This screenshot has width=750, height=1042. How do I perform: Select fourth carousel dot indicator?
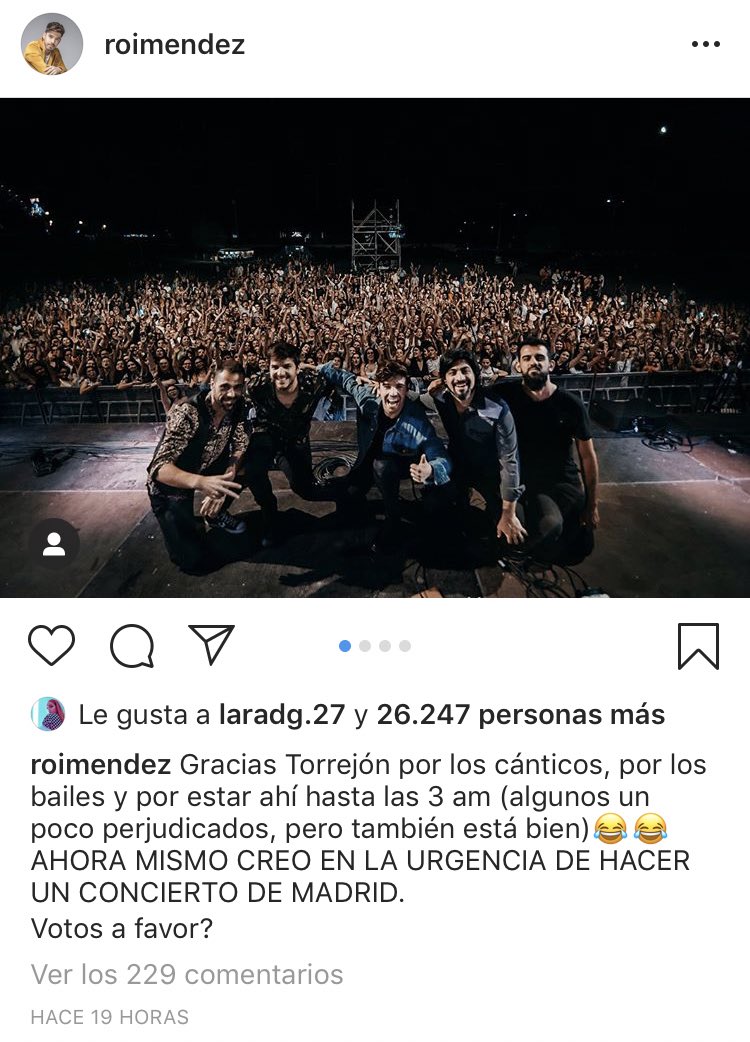[x=405, y=646]
